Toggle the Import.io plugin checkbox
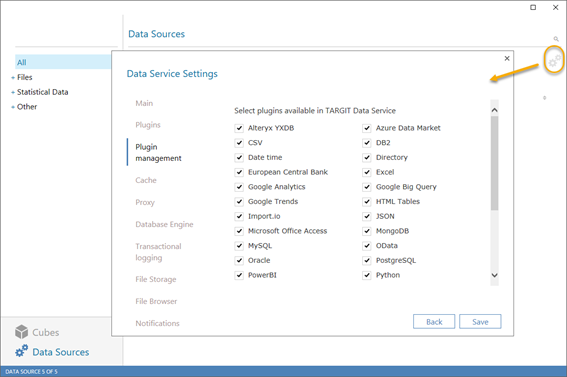The image size is (567, 377). pyautogui.click(x=239, y=216)
